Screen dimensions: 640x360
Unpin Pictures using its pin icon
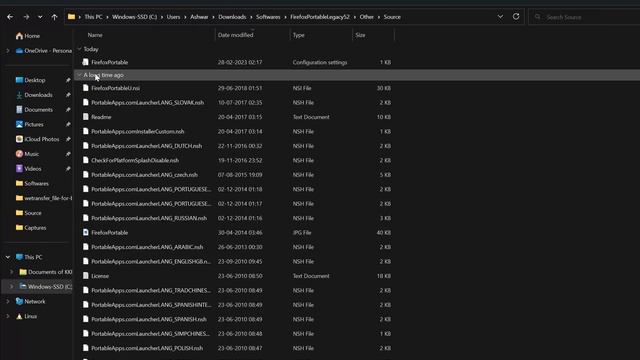[68, 124]
